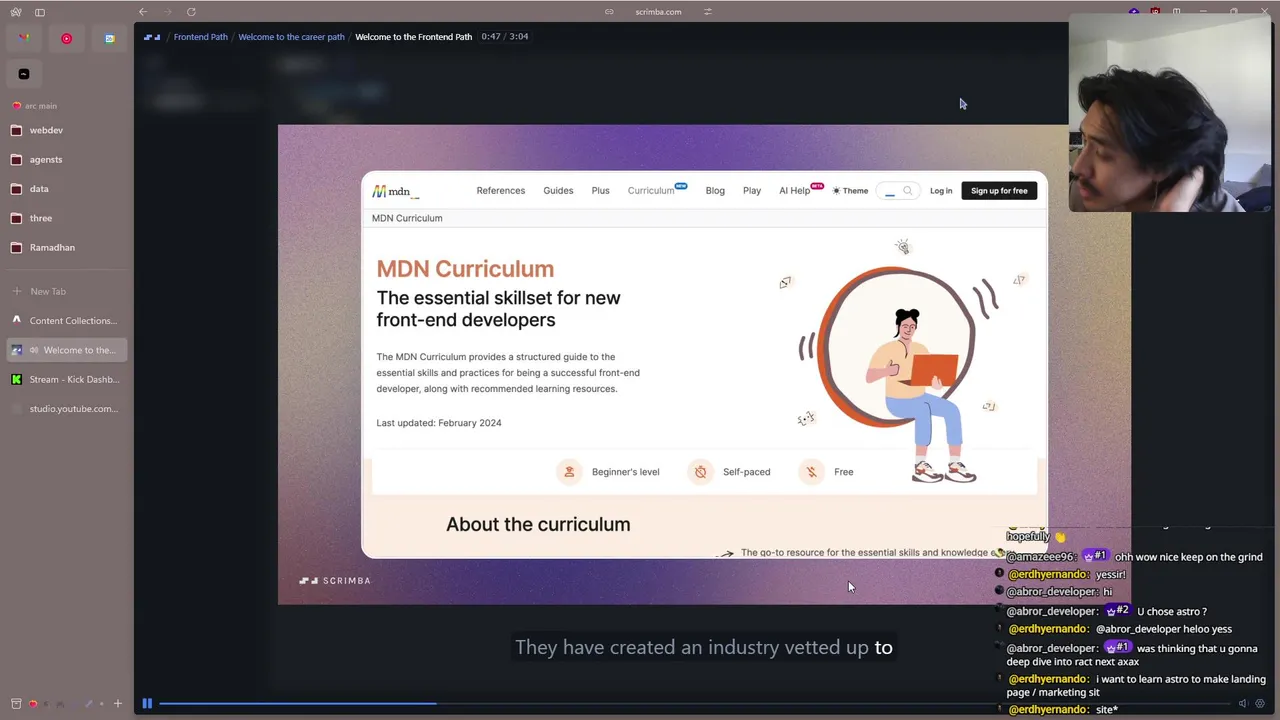The width and height of the screenshot is (1280, 720).
Task: Click the streamer webcam overlay
Action: [x=1171, y=113]
